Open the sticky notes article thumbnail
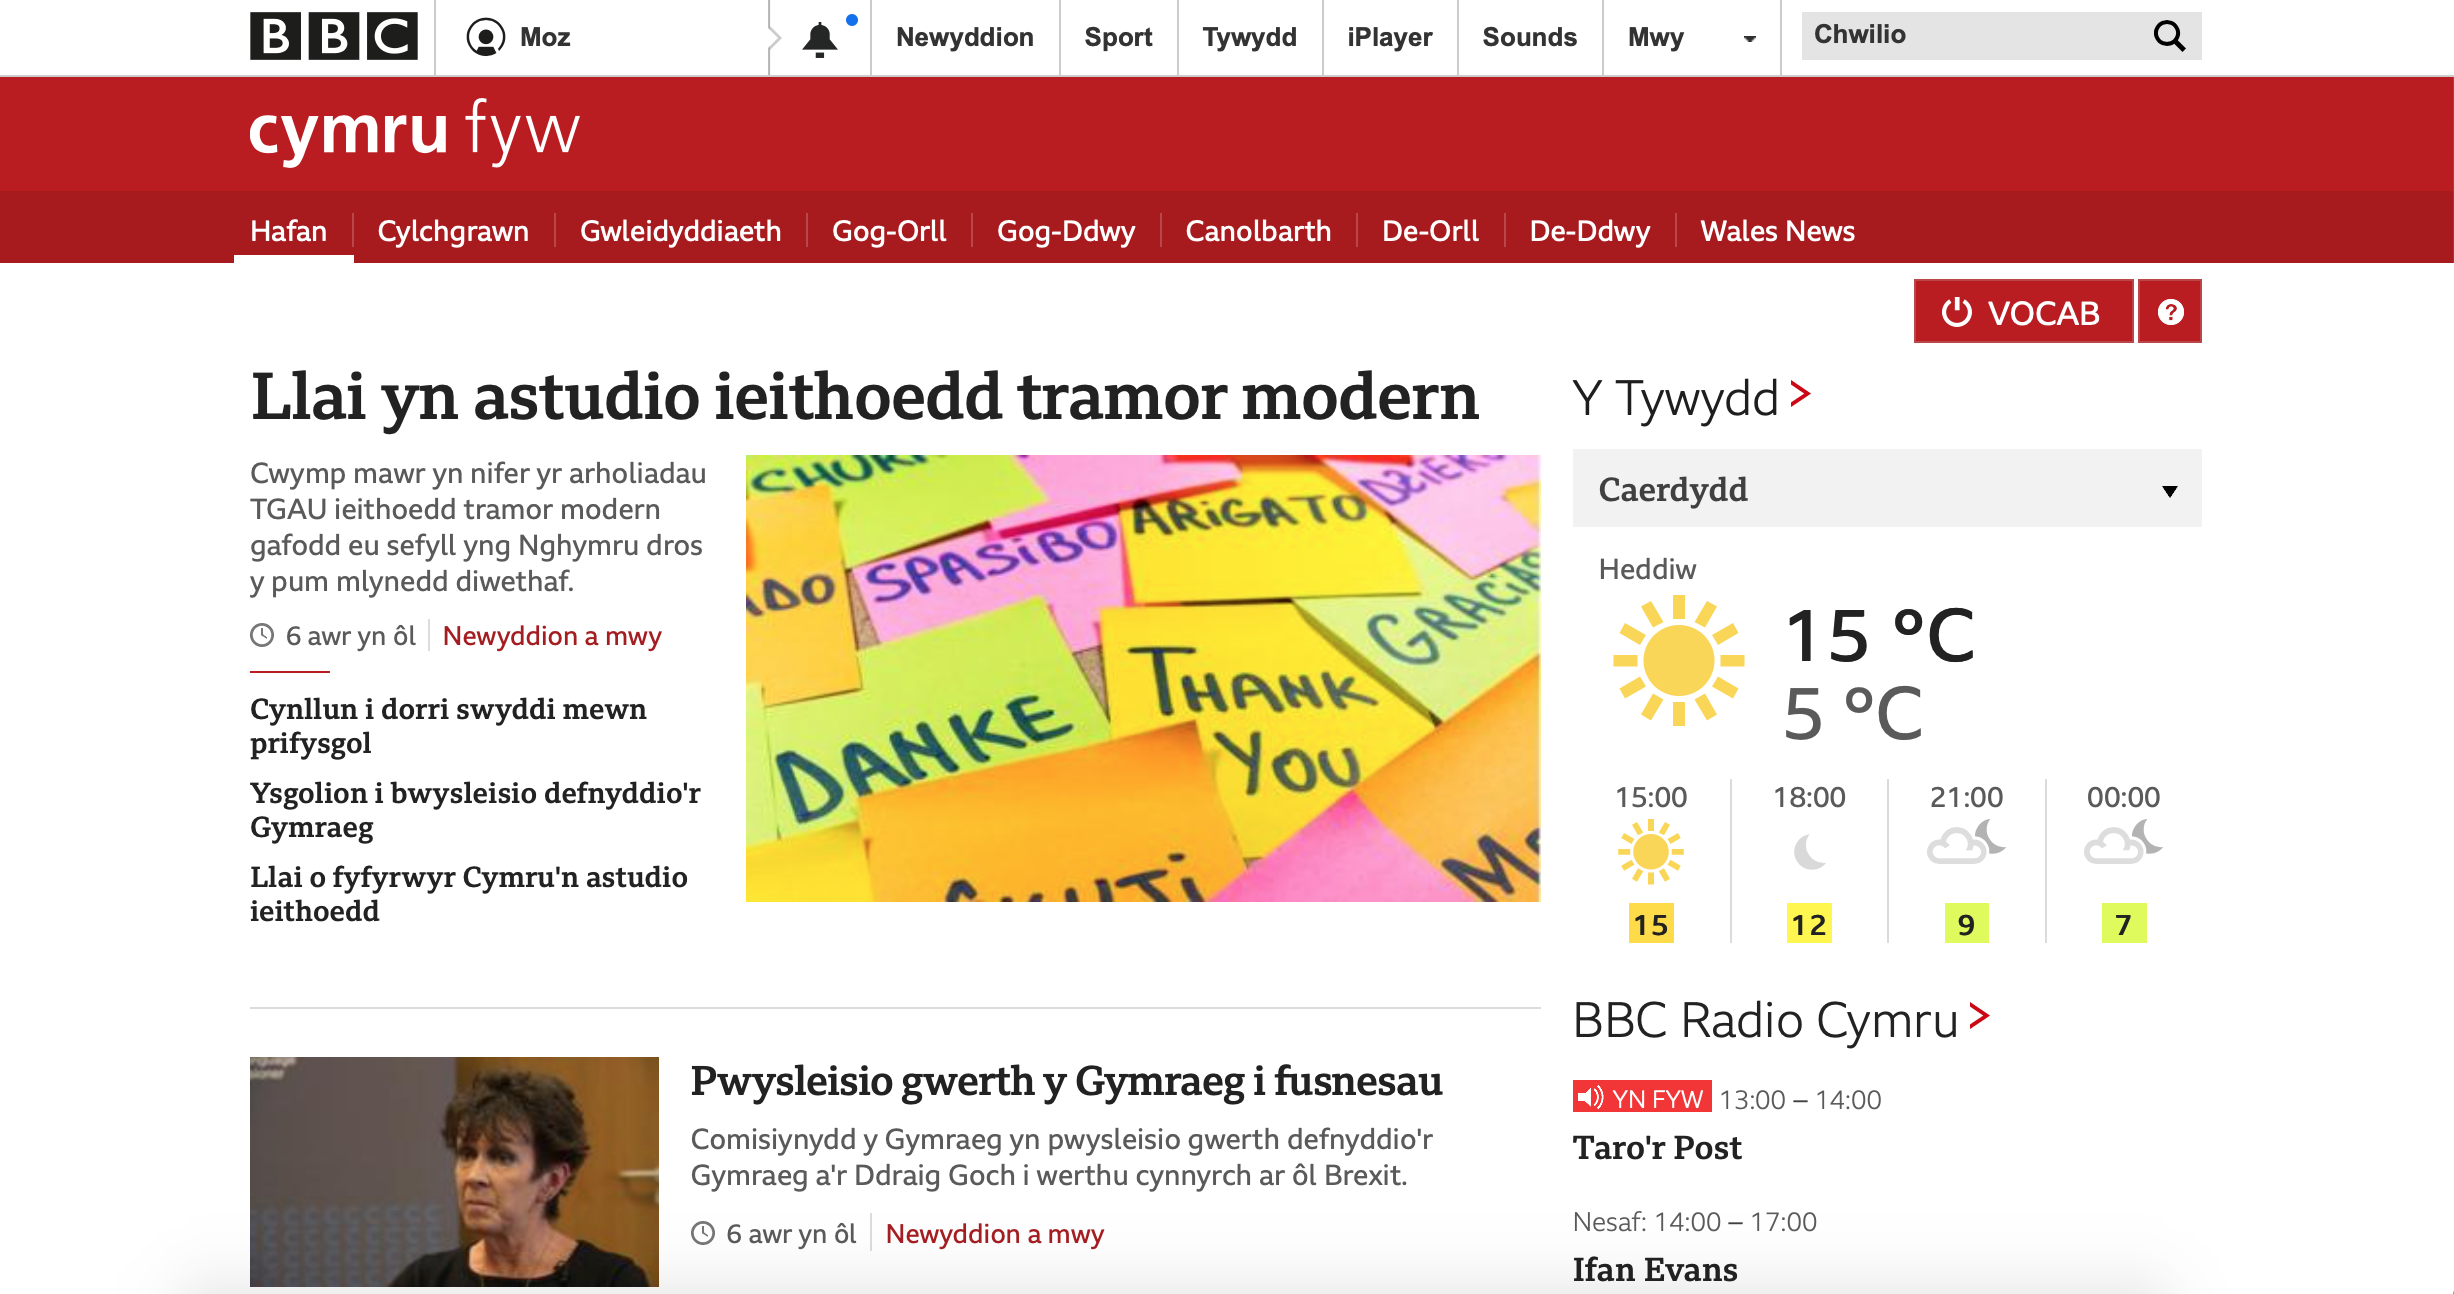 1142,678
